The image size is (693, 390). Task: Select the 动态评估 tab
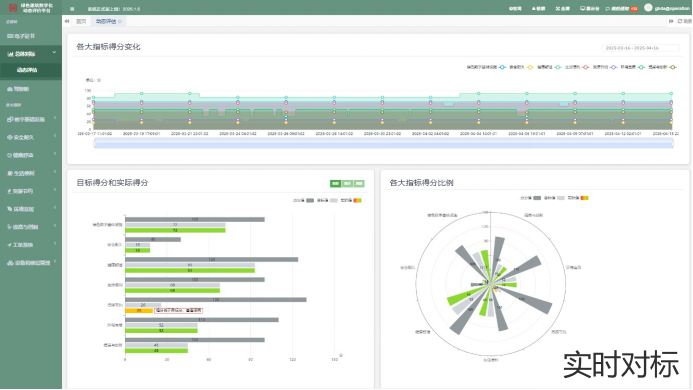click(x=106, y=21)
